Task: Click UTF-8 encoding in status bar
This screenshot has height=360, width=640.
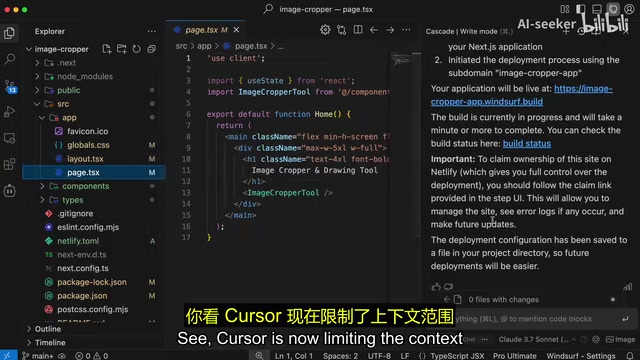Action: 379,356
